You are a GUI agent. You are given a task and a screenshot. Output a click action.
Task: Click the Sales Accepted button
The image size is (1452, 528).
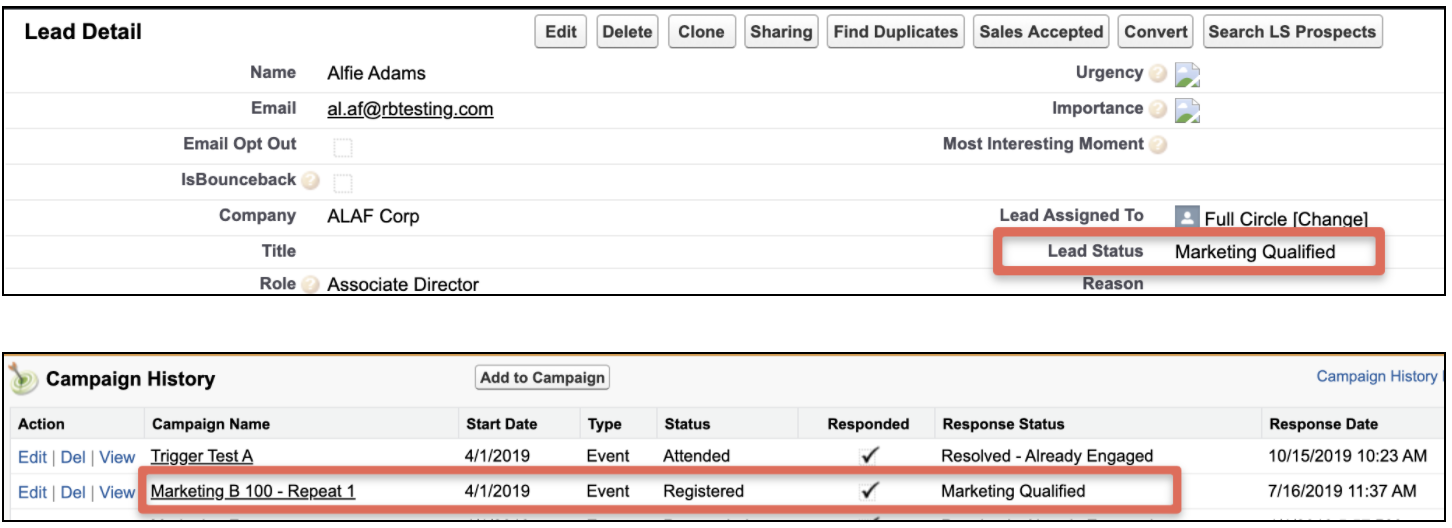click(x=1041, y=32)
